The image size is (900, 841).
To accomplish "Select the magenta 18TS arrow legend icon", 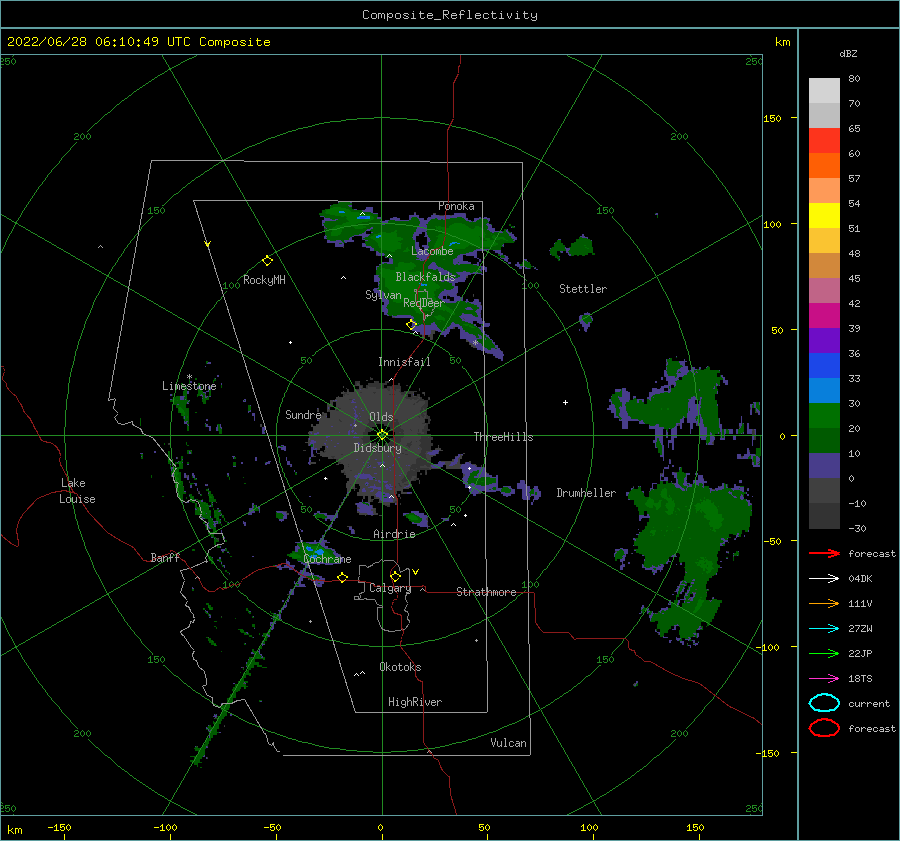I will pyautogui.click(x=824, y=679).
